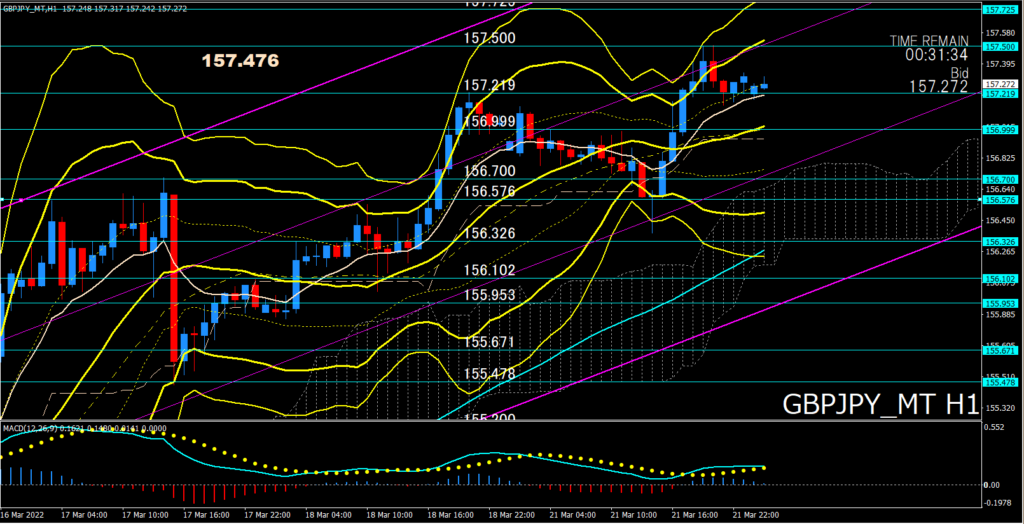The height and width of the screenshot is (524, 1024).
Task: Click the white in-chart level label 157.219
Action: (490, 85)
